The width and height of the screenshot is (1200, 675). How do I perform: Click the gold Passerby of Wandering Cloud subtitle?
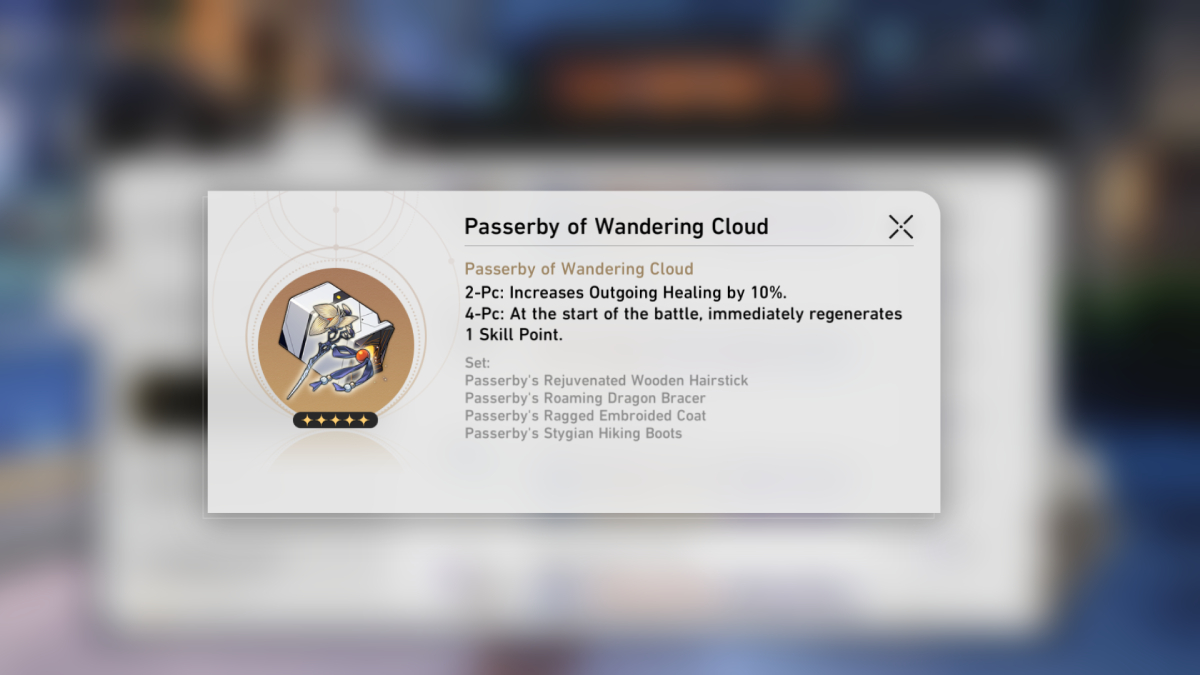[x=579, y=269]
